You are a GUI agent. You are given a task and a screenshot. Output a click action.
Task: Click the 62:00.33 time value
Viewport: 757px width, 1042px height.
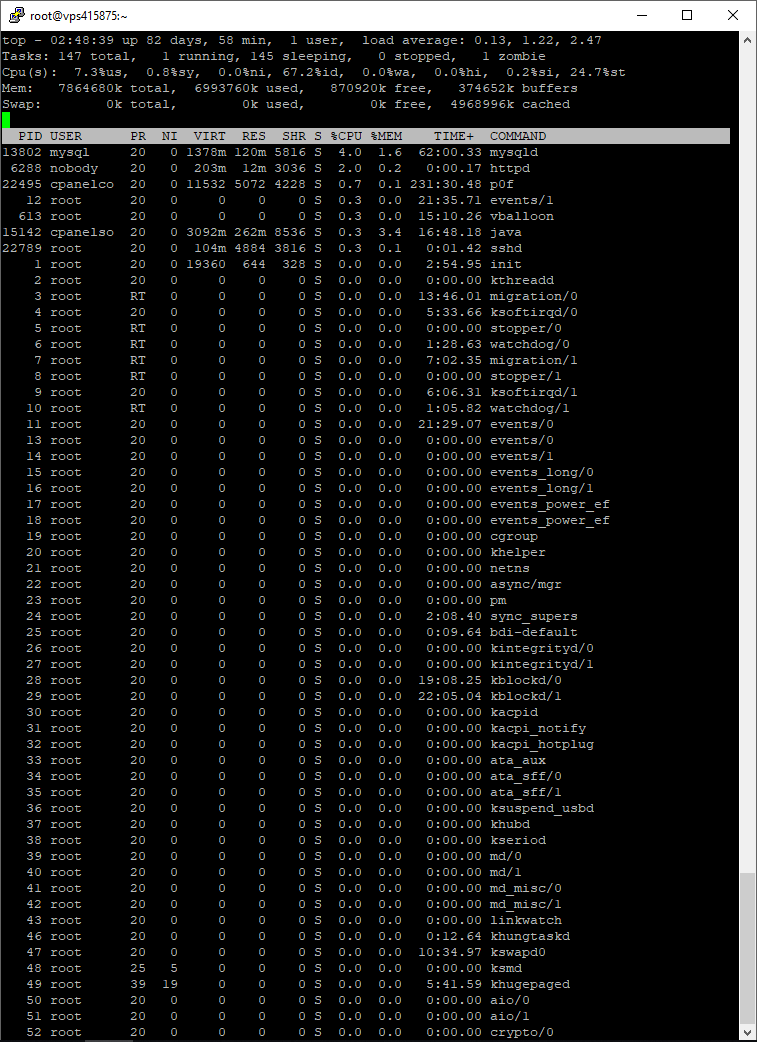(450, 152)
